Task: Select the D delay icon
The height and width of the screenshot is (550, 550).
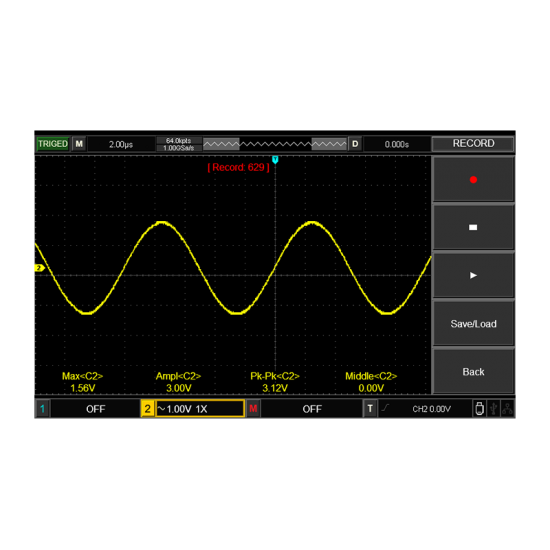Action: point(355,144)
